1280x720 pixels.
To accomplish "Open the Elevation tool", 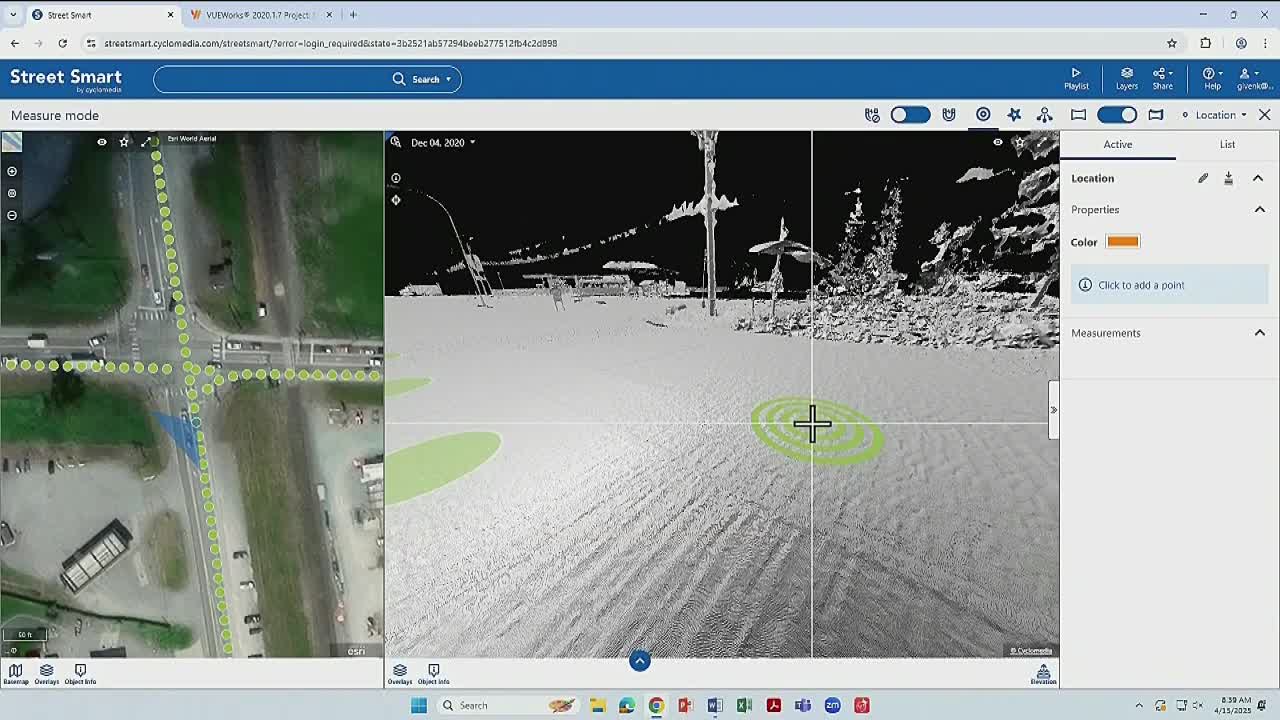I will click(1043, 674).
